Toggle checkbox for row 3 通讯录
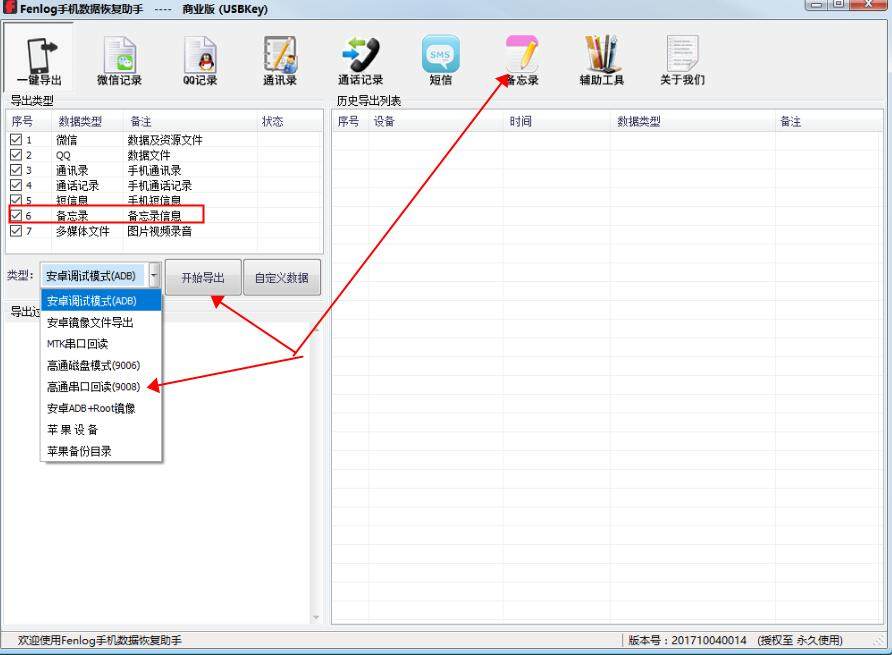 pyautogui.click(x=16, y=170)
